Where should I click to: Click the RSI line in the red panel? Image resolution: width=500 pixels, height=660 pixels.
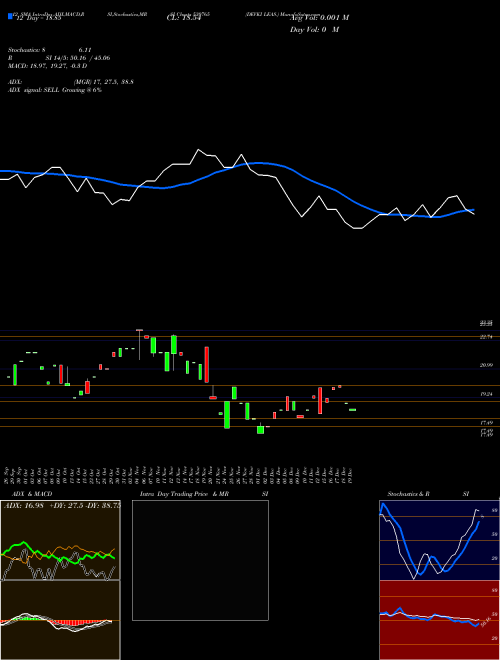429,616
